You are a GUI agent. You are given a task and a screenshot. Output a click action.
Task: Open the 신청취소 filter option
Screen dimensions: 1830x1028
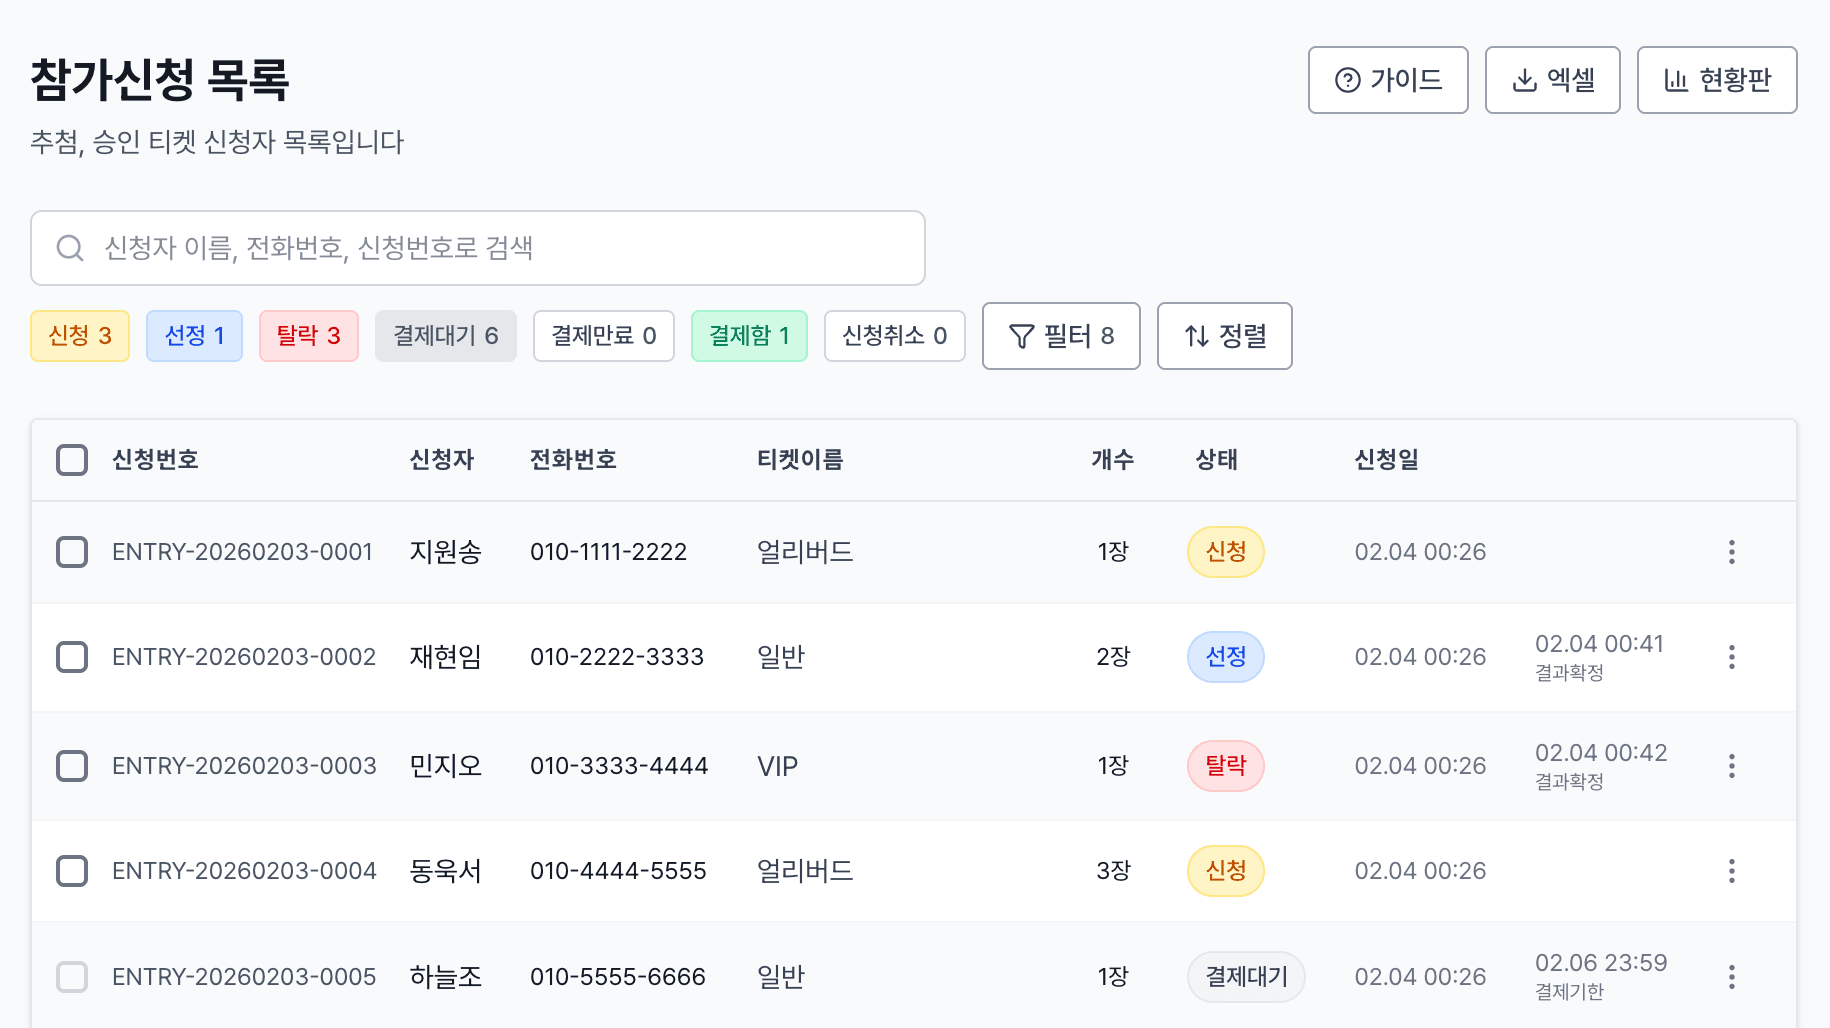(893, 336)
